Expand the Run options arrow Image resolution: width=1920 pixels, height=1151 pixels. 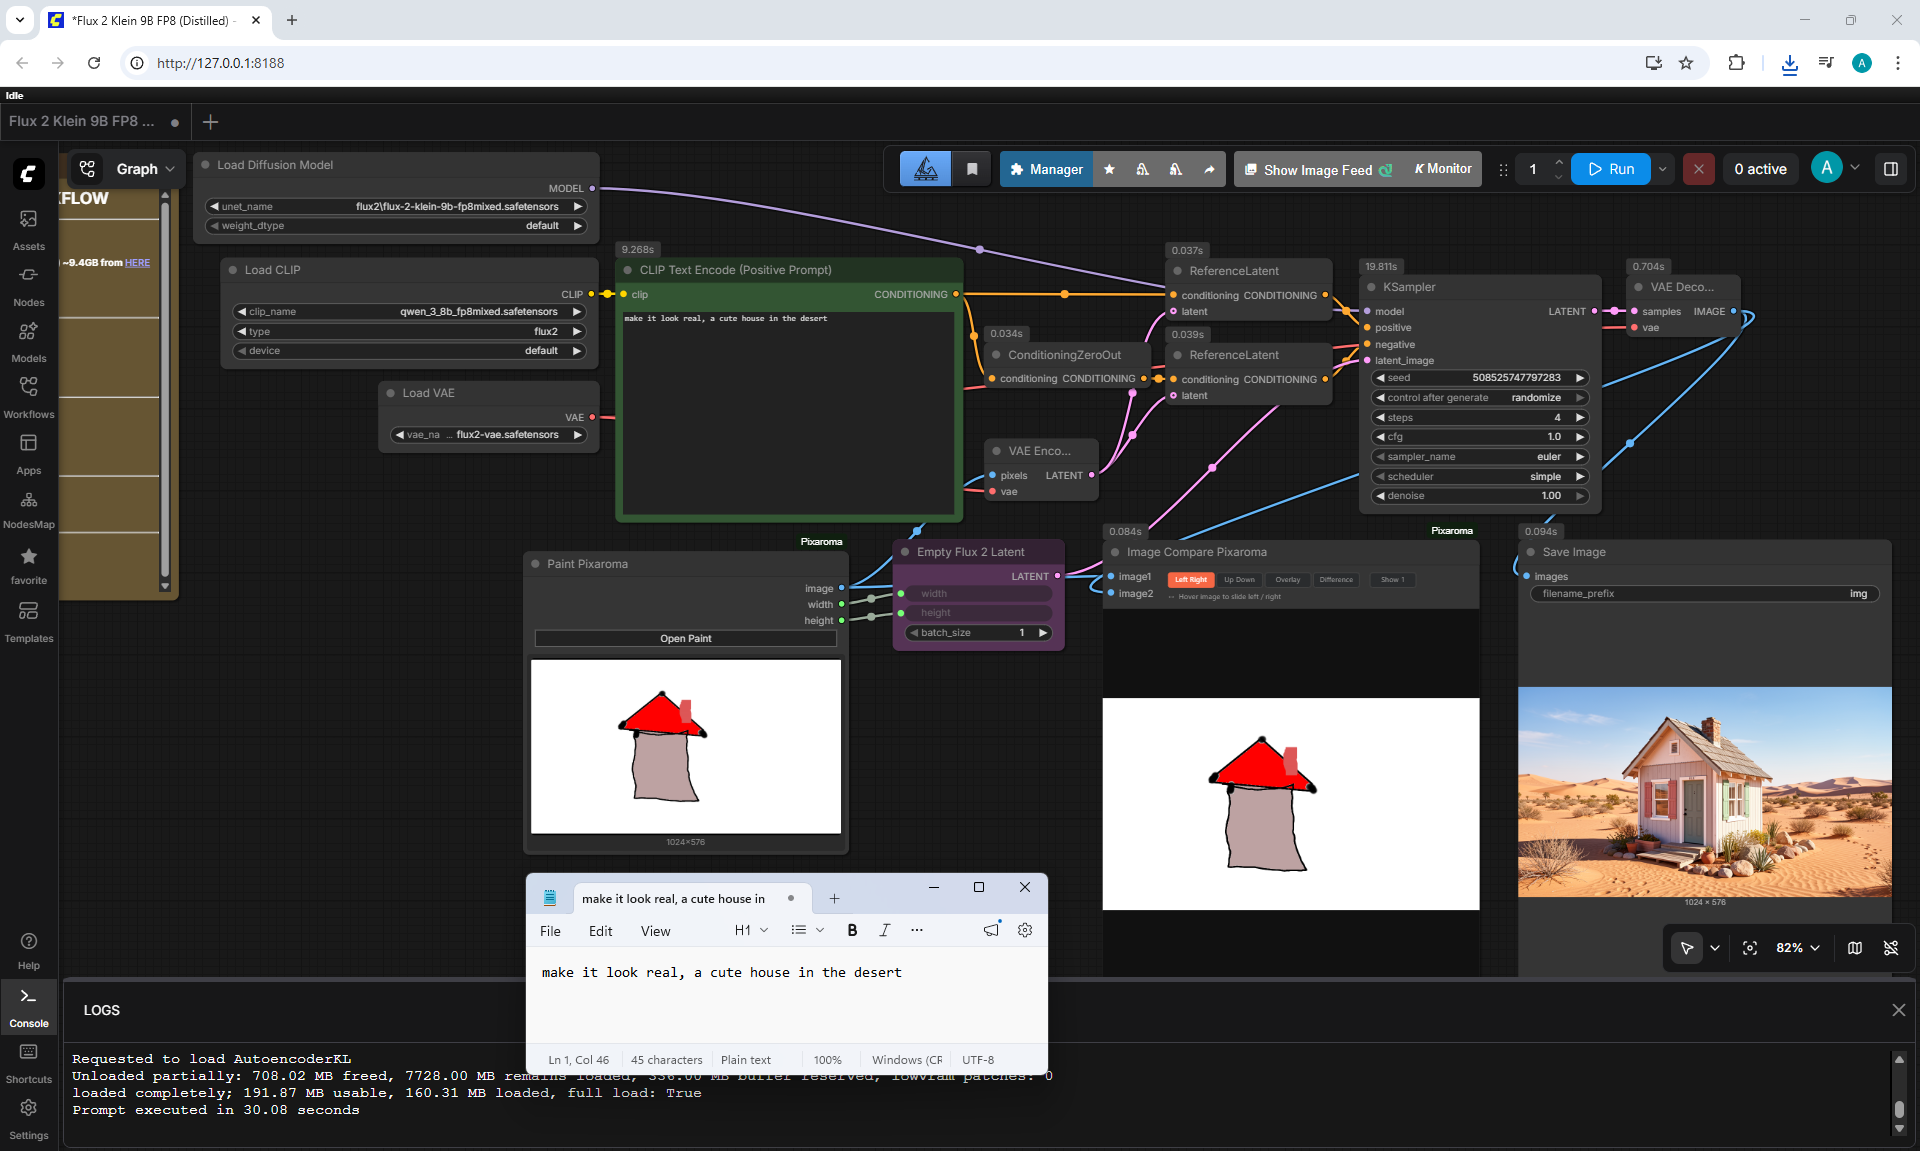pos(1663,169)
